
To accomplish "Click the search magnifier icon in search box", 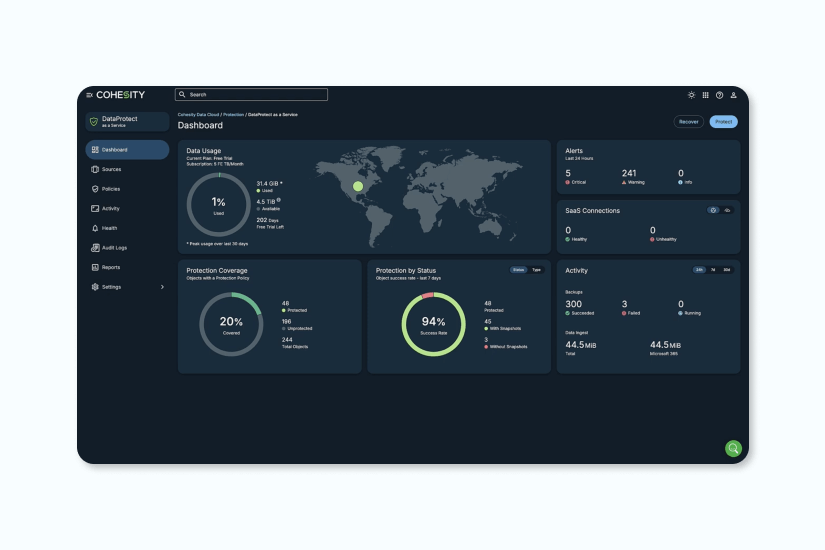I will (x=182, y=95).
